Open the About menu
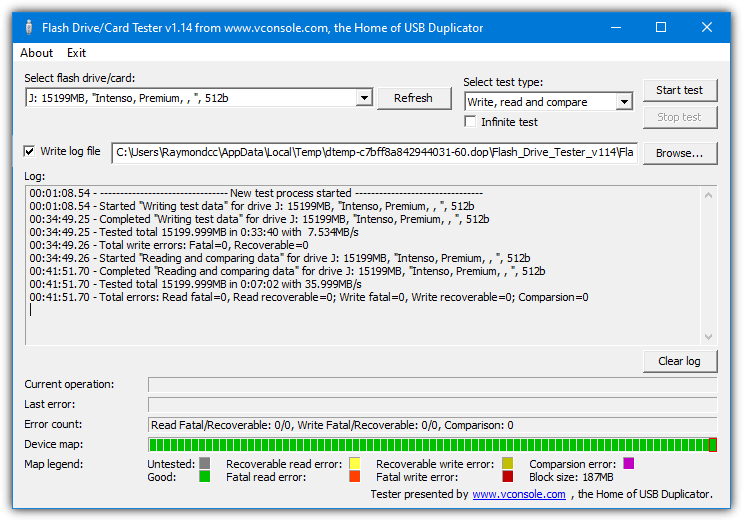This screenshot has width=743, height=520. [x=36, y=53]
